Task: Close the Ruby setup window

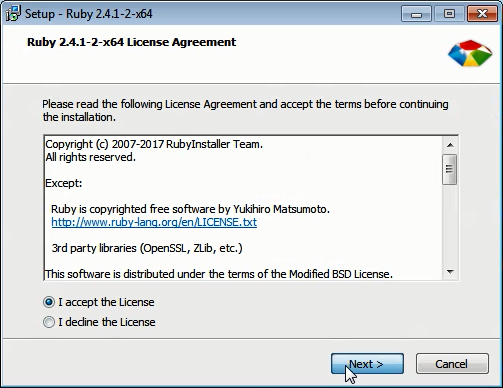Action: click(482, 14)
